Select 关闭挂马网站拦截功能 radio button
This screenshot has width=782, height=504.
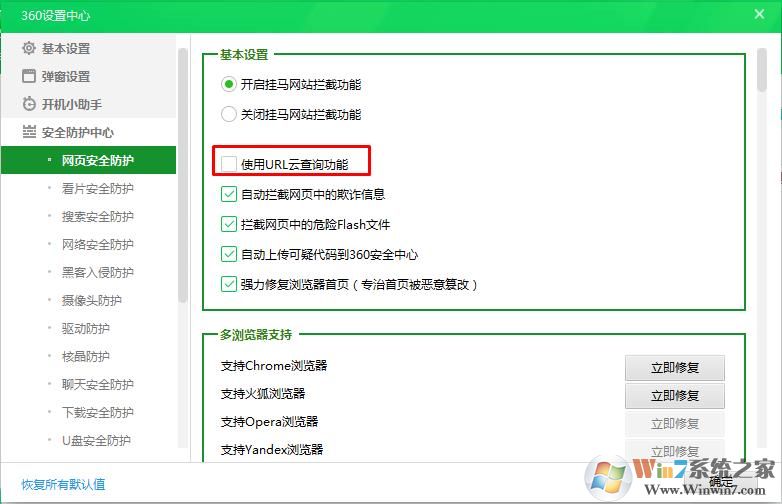pyautogui.click(x=228, y=114)
